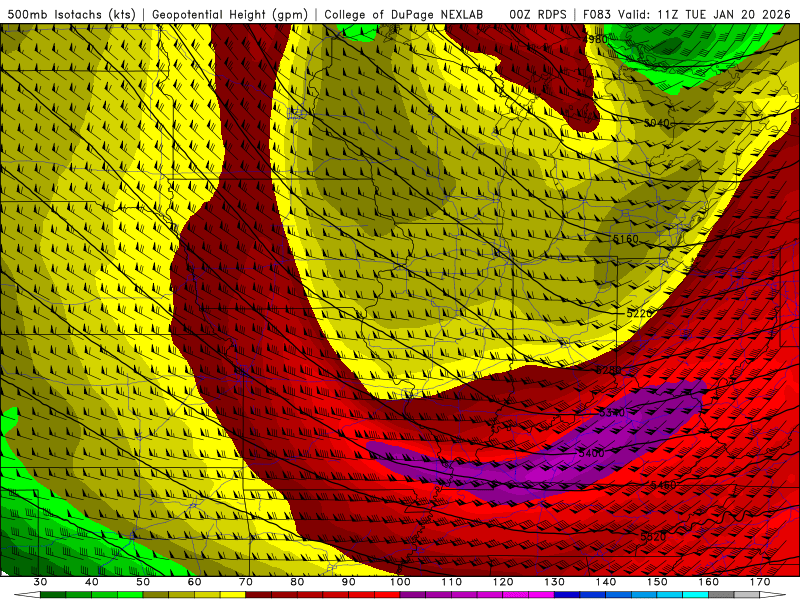Image resolution: width=800 pixels, height=600 pixels.
Task: Click the 5220 height contour label
Action: pos(639,313)
